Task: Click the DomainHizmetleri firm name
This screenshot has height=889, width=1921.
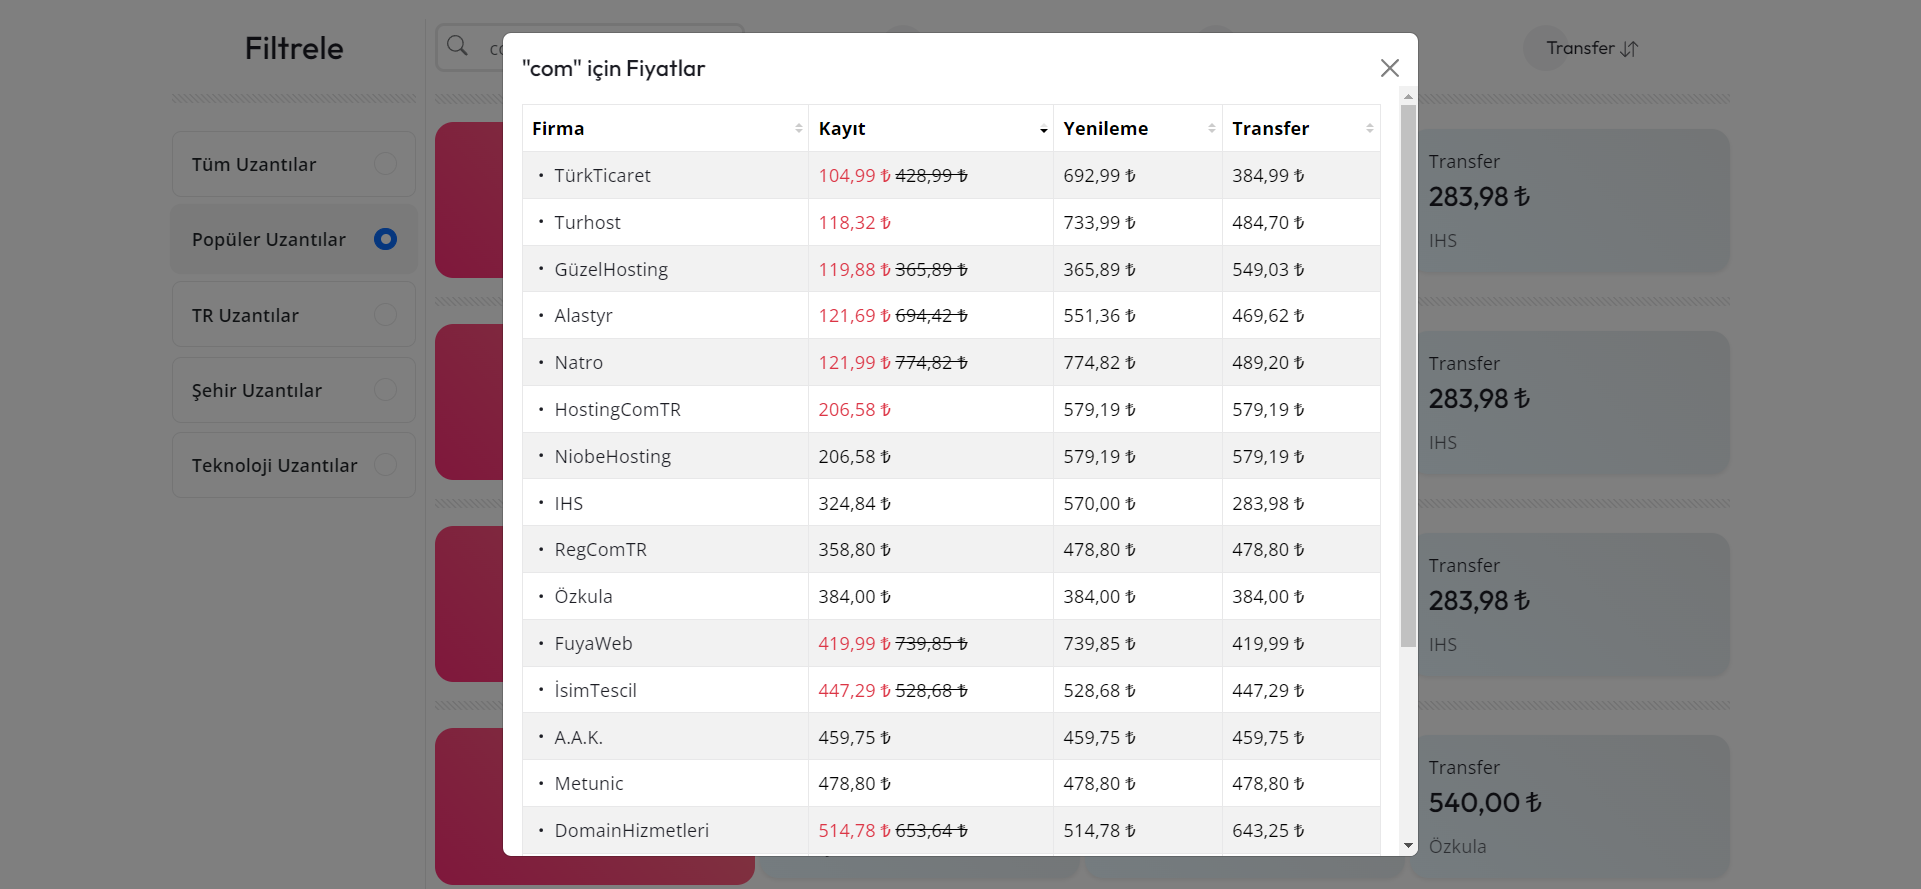Action: pos(631,830)
